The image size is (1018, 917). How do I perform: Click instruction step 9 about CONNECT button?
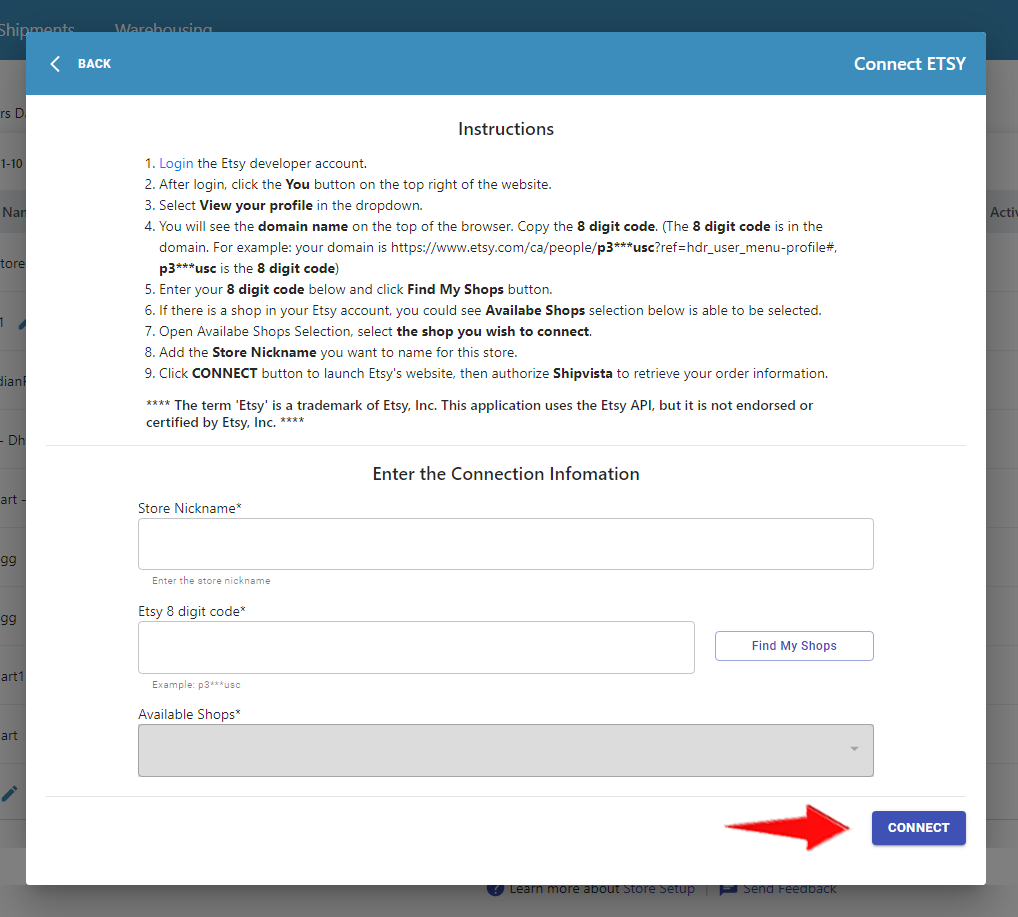[486, 373]
